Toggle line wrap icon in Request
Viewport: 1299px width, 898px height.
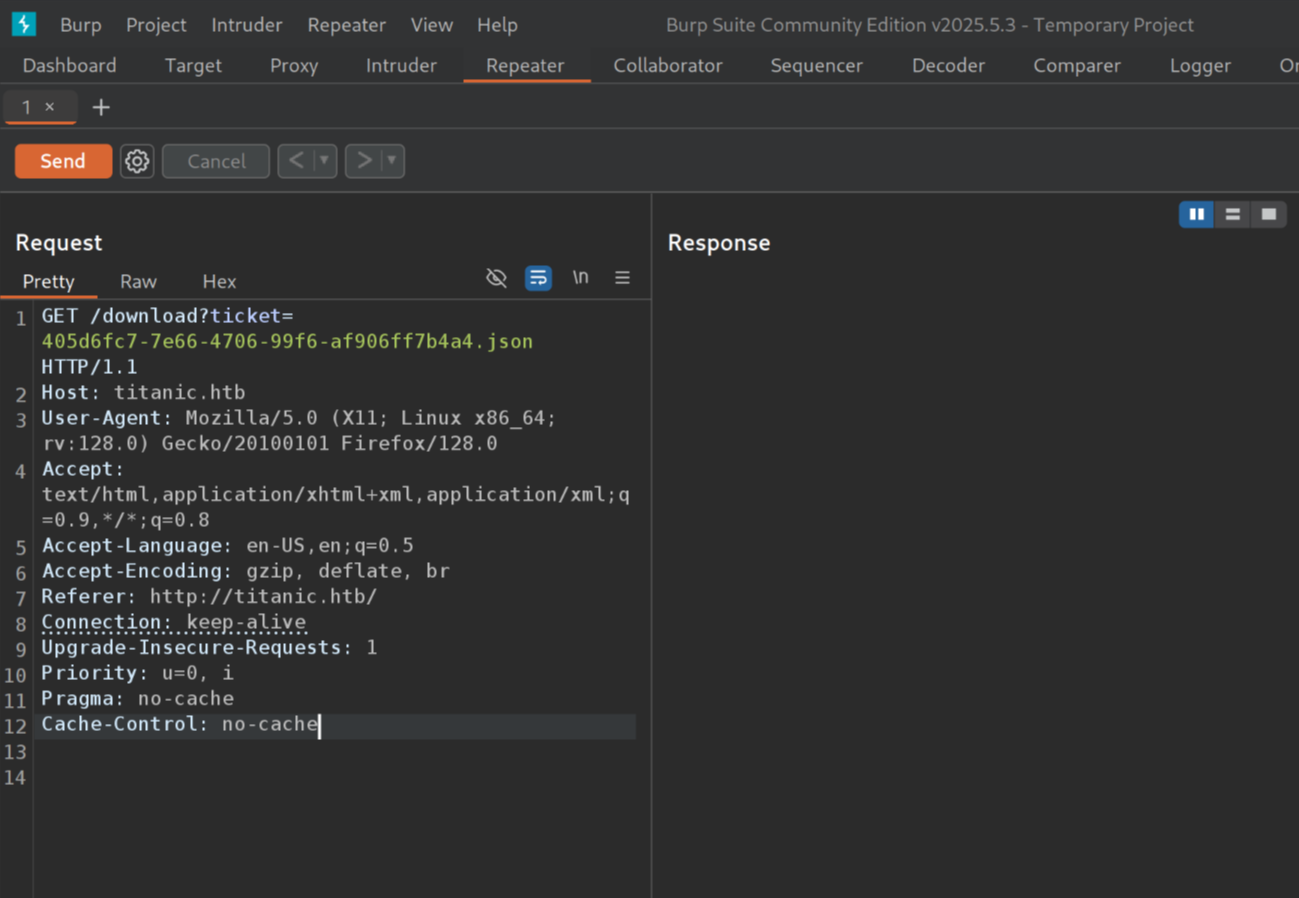(x=538, y=278)
